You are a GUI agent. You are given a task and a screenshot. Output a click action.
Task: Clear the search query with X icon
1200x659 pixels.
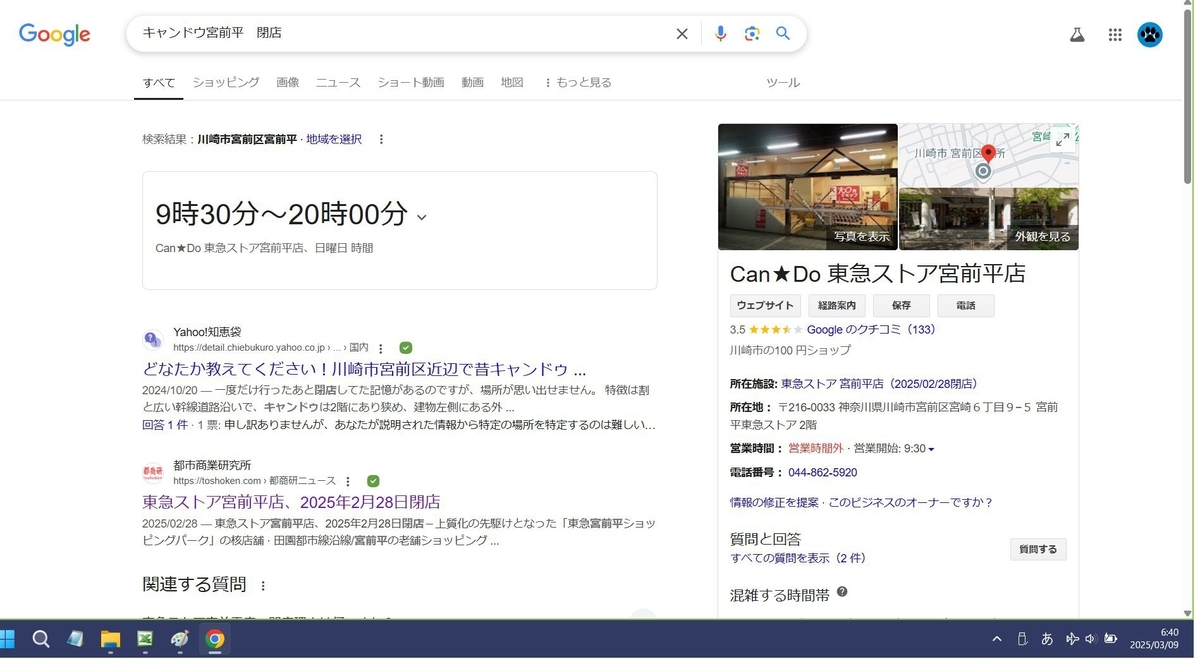pyautogui.click(x=682, y=34)
